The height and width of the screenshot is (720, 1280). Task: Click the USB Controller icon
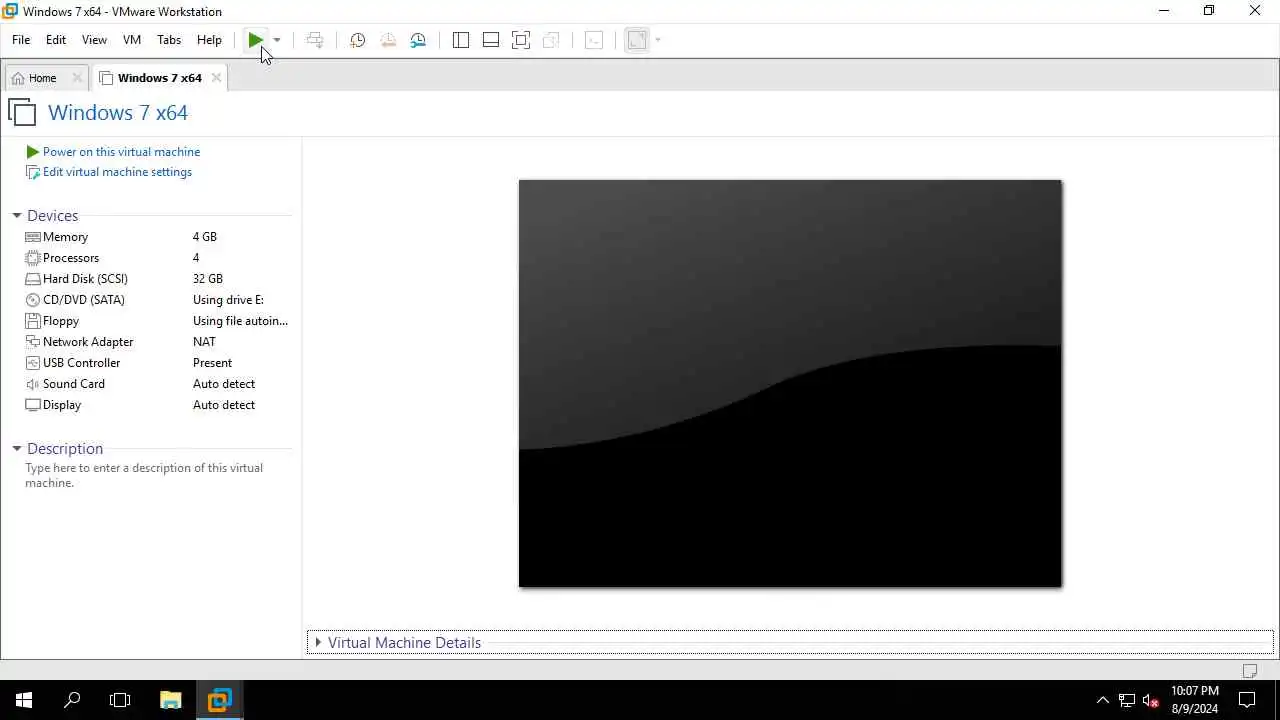click(33, 363)
